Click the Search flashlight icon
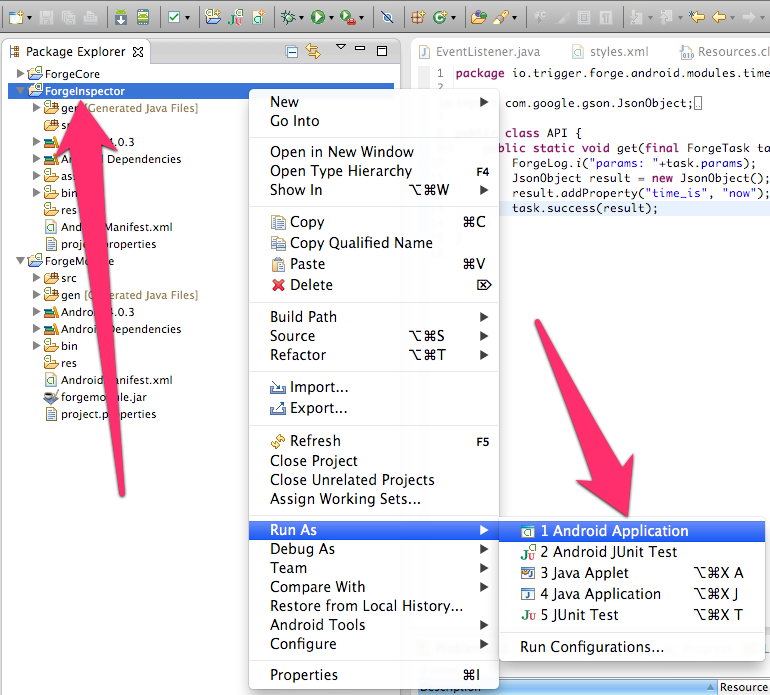770x695 pixels. coord(500,18)
